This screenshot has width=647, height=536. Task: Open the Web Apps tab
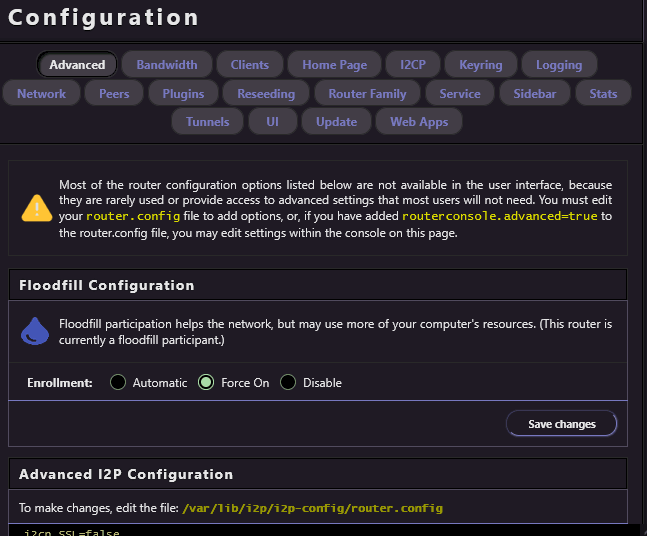click(x=419, y=122)
